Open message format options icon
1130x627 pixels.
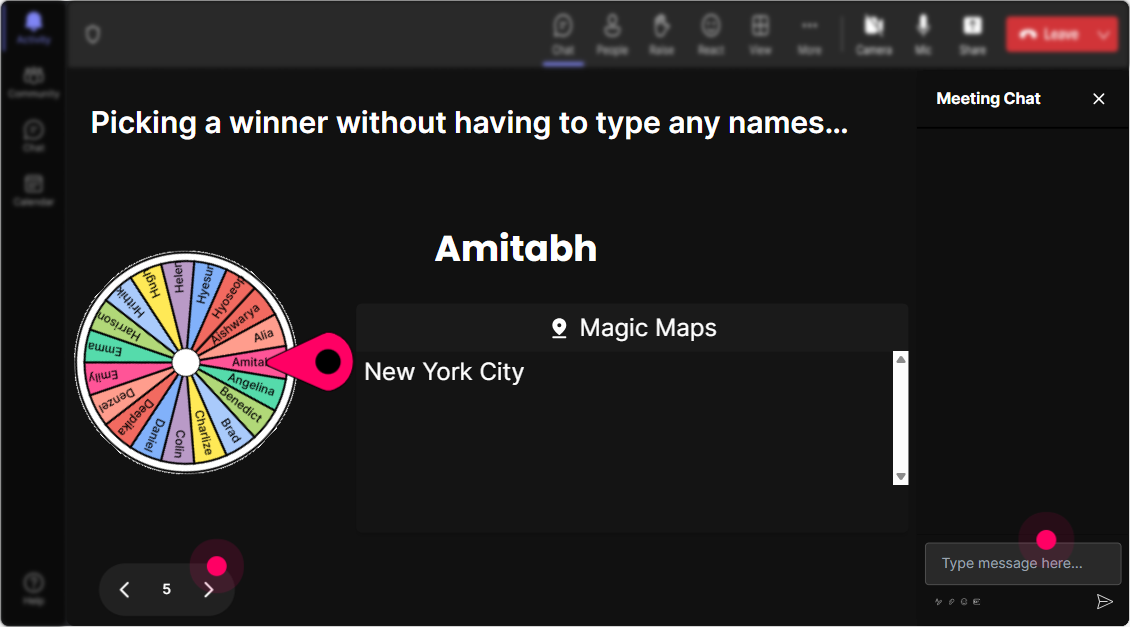(938, 602)
